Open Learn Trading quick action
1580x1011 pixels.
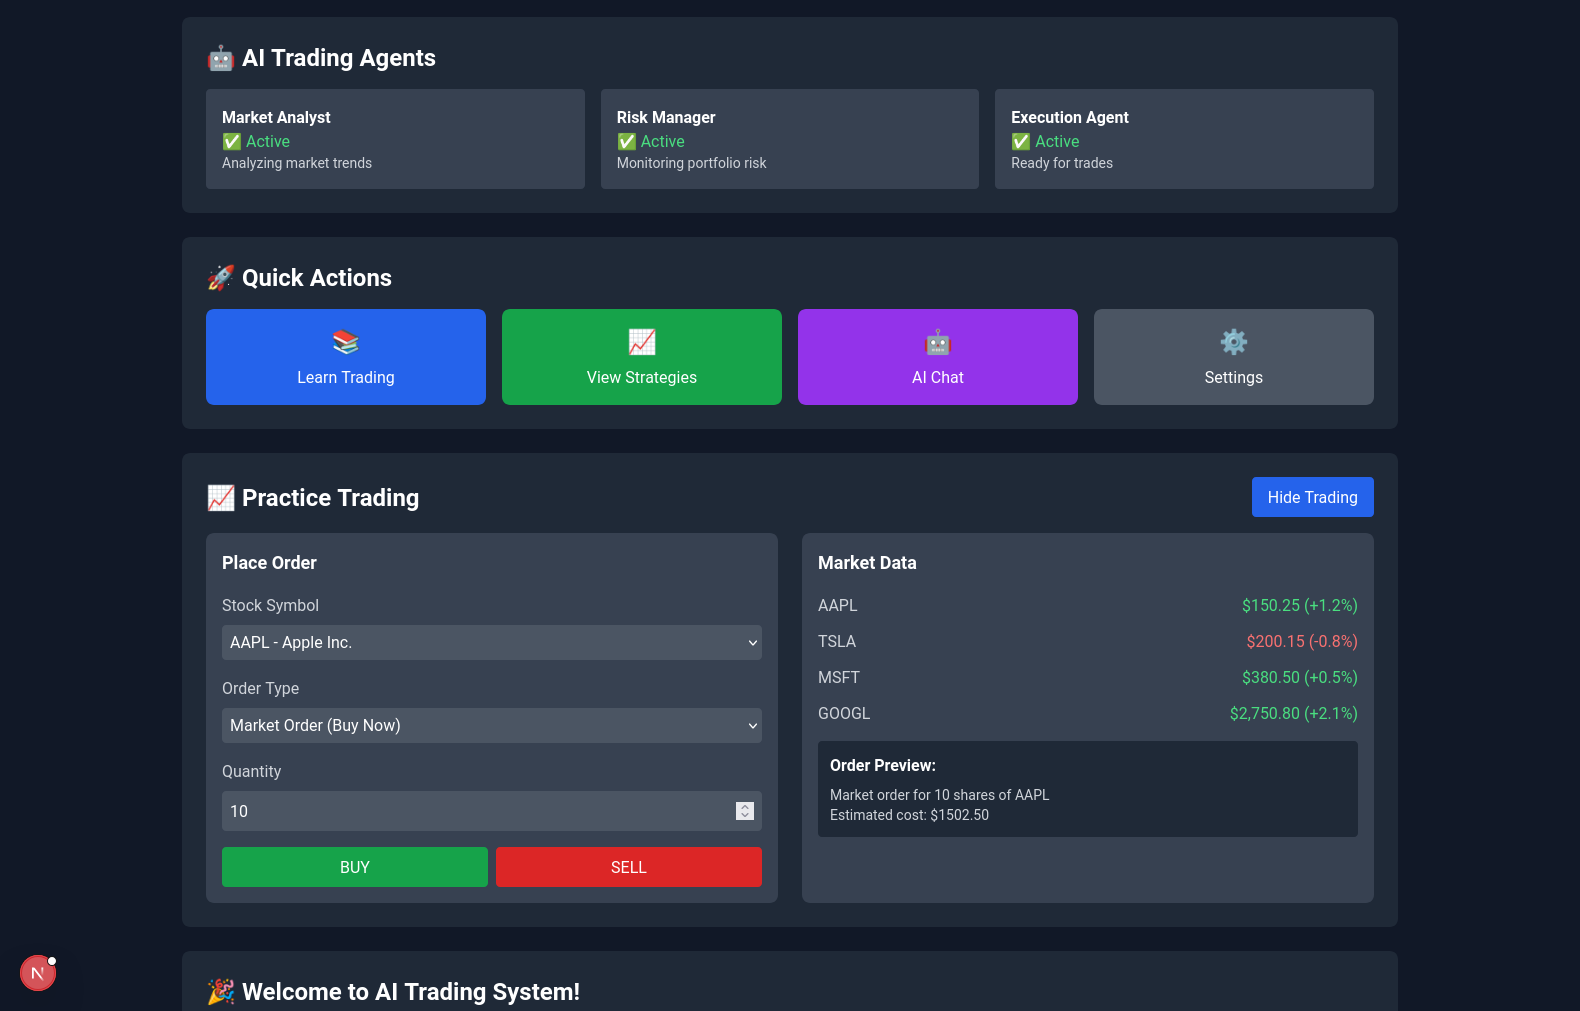[x=346, y=357]
